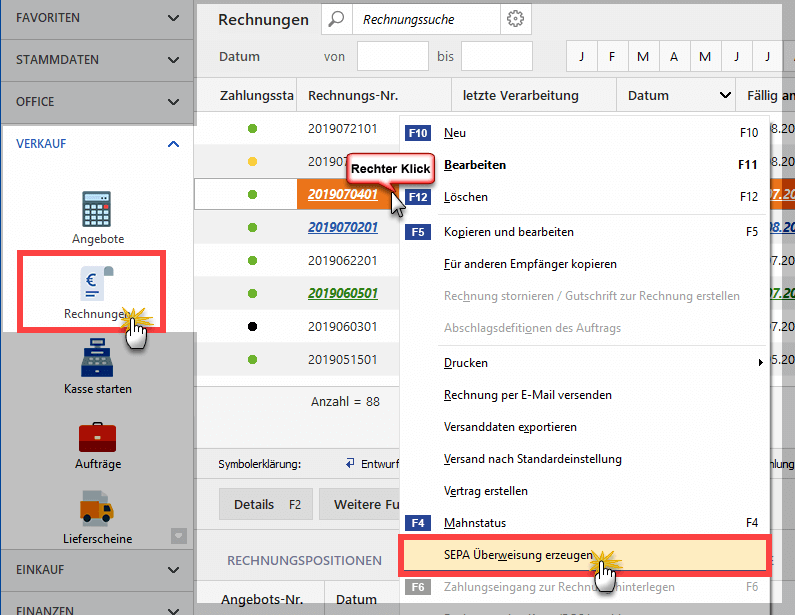Screen dimensions: 795x615
Task: Click yellow status dot in second row
Action: 252,162
